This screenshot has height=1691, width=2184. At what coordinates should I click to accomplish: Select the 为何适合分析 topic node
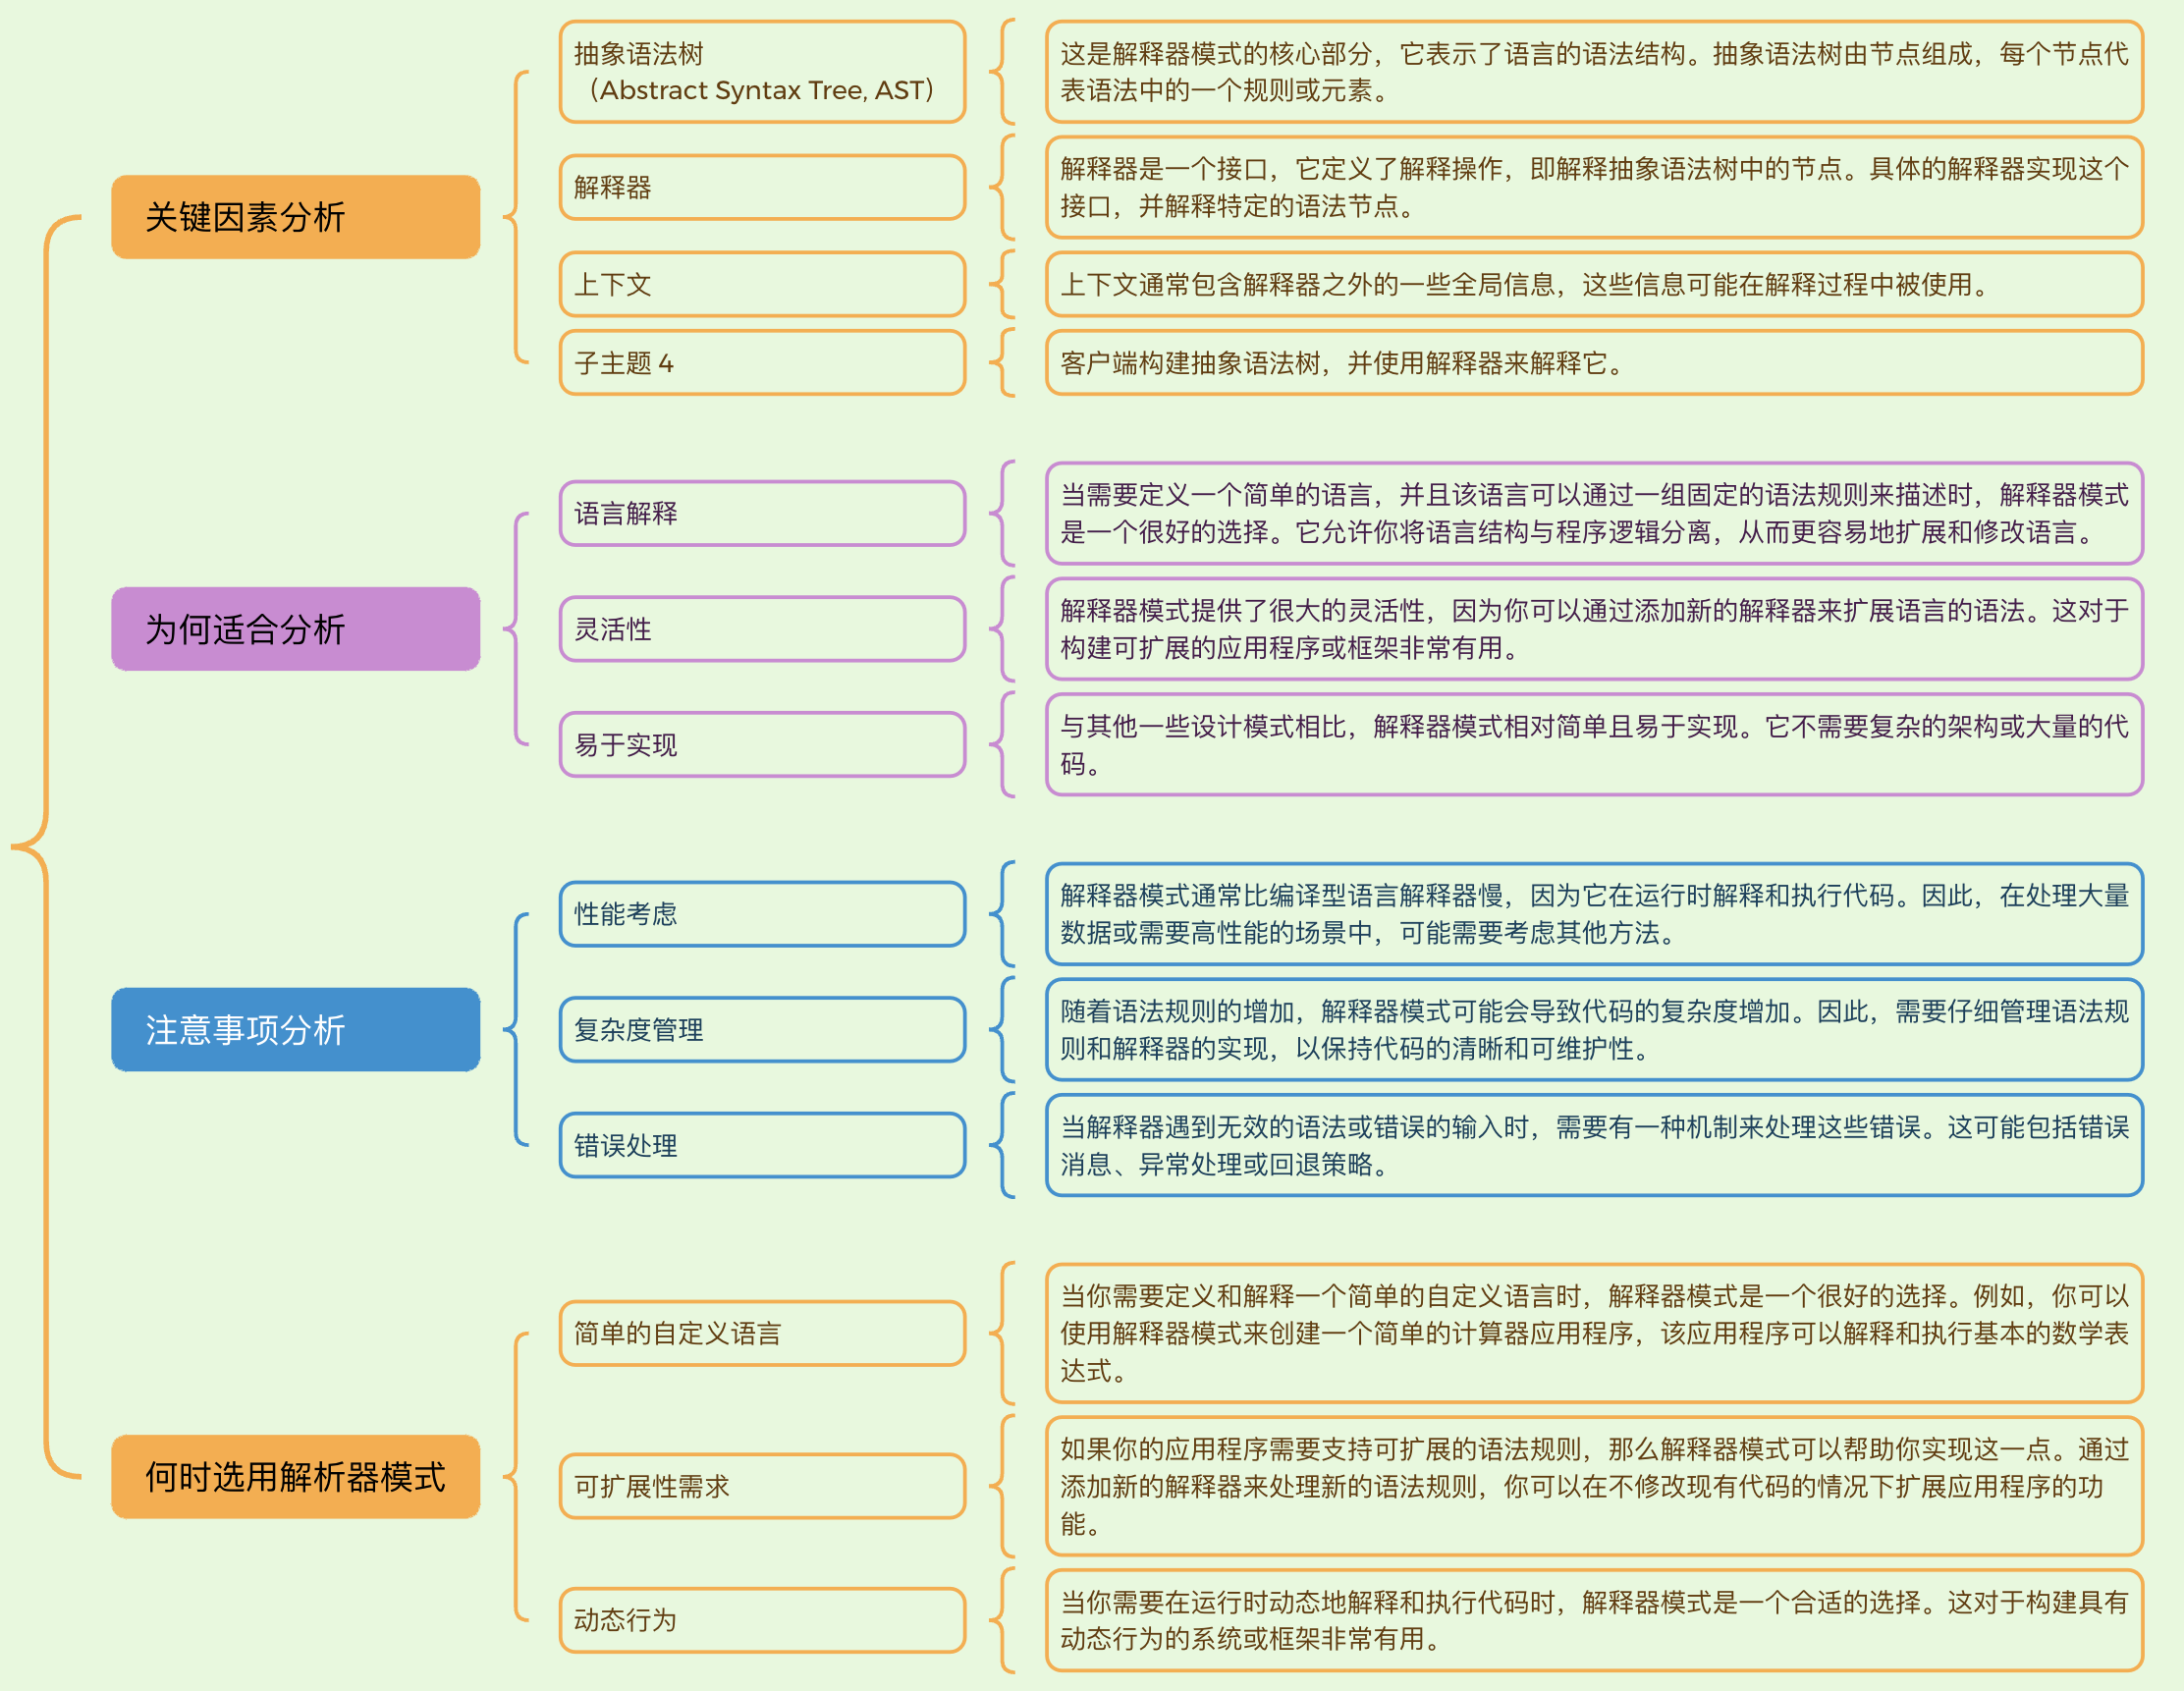point(295,629)
